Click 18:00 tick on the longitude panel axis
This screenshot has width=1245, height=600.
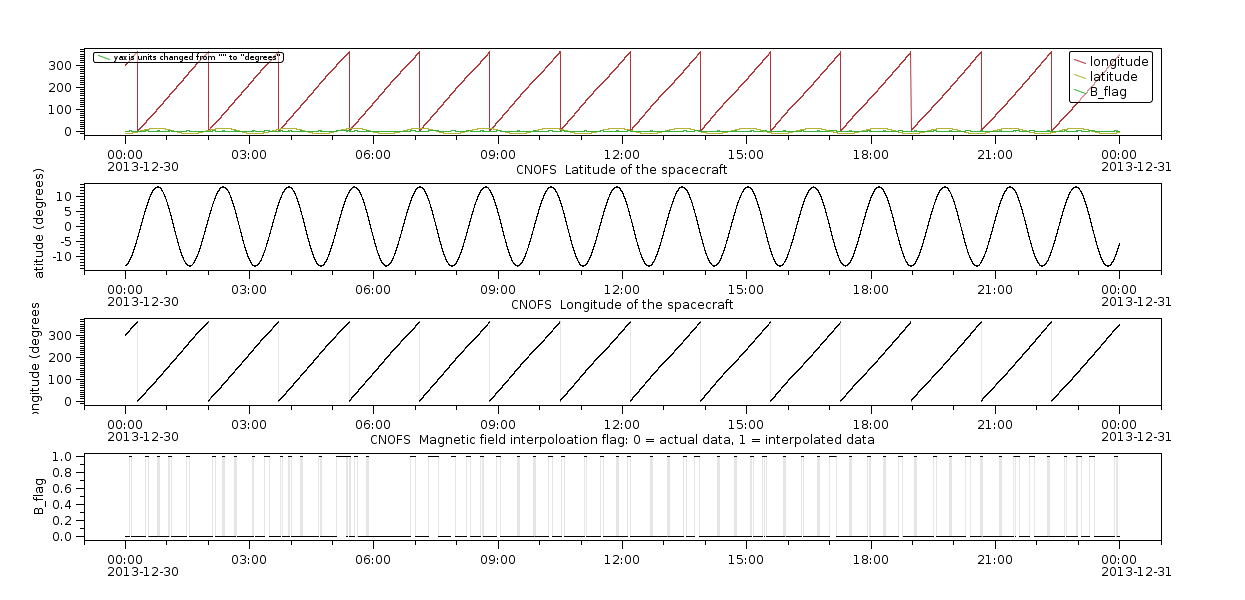click(871, 424)
